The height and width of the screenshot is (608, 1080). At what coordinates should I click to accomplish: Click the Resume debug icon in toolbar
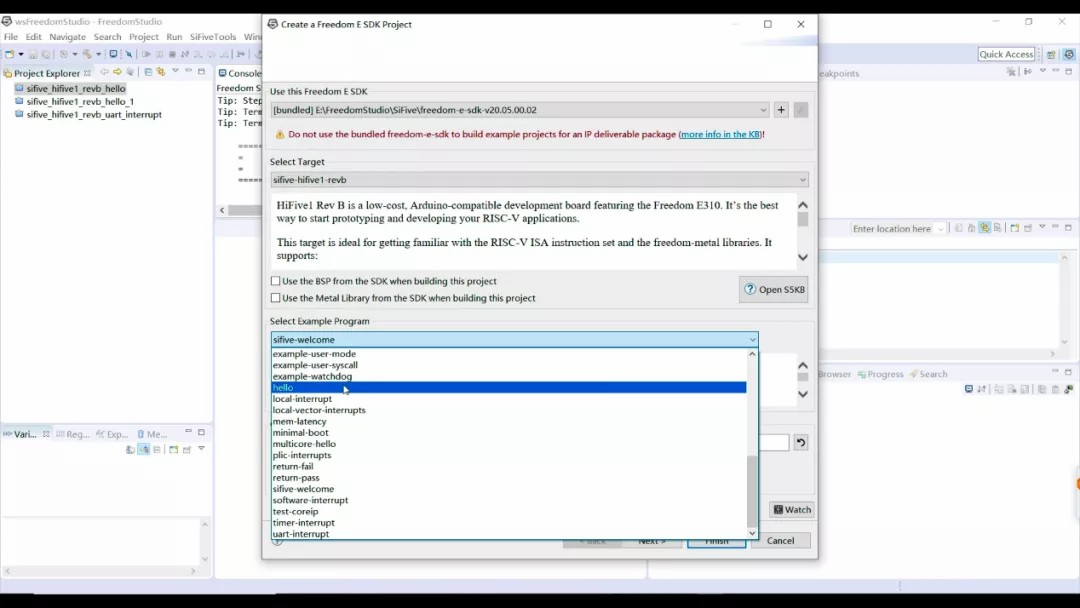pos(146,54)
